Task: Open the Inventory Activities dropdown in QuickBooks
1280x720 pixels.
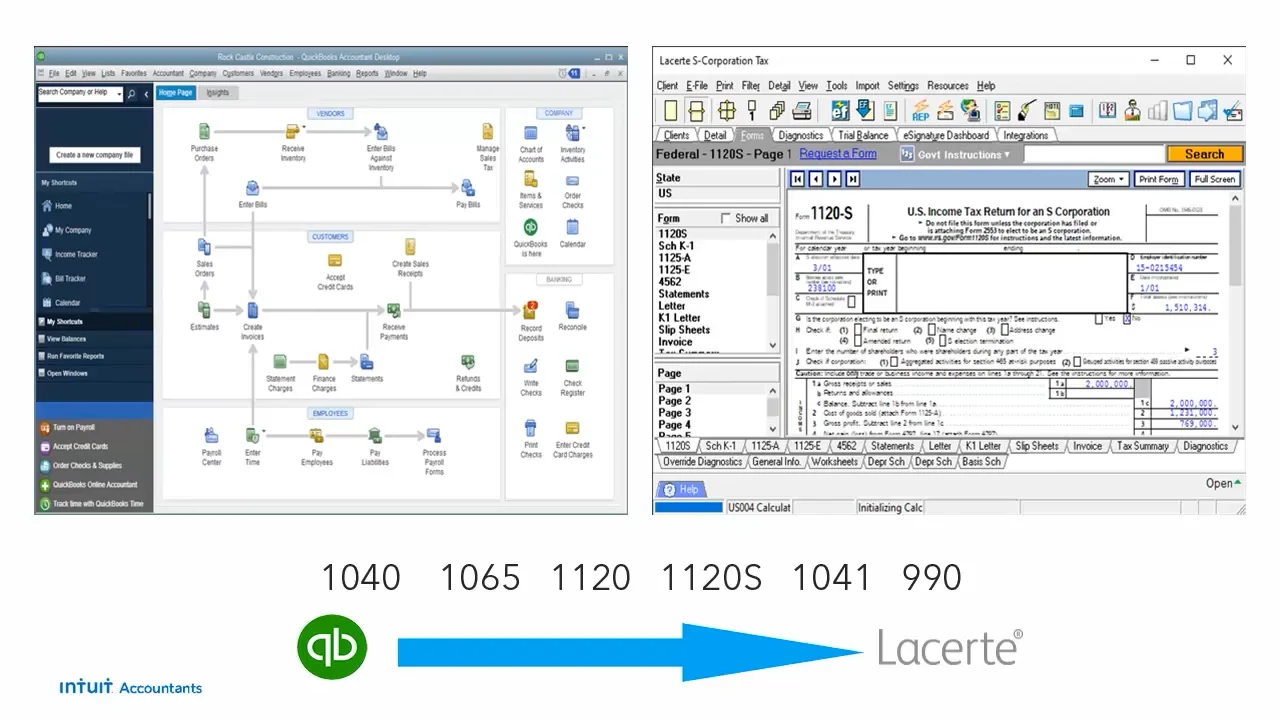Action: pyautogui.click(x=583, y=127)
